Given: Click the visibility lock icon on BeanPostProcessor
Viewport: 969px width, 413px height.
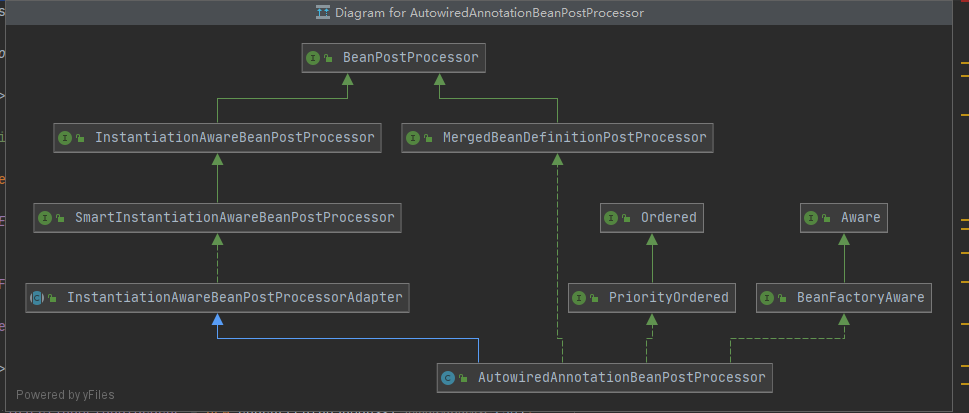Looking at the screenshot, I should [328, 59].
